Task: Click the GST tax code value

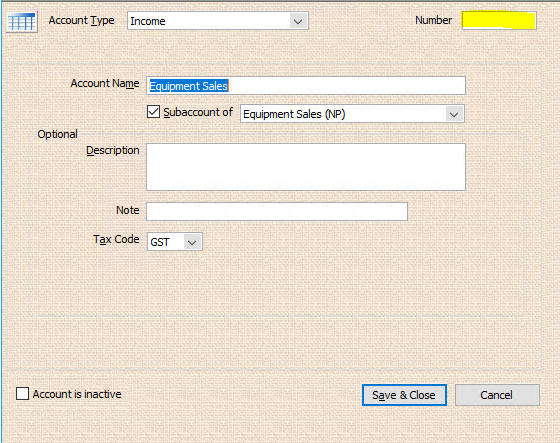Action: 160,242
